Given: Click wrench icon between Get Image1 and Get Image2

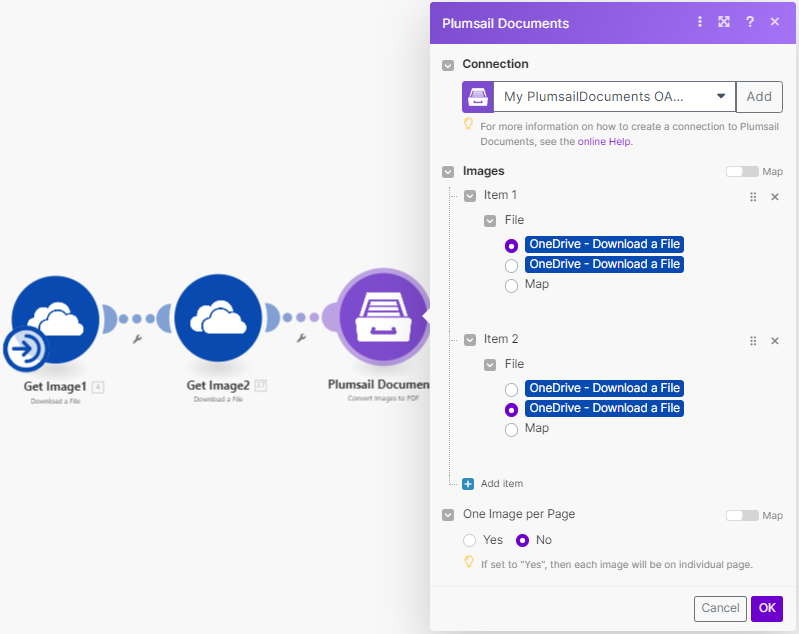Looking at the screenshot, I should click(x=137, y=339).
